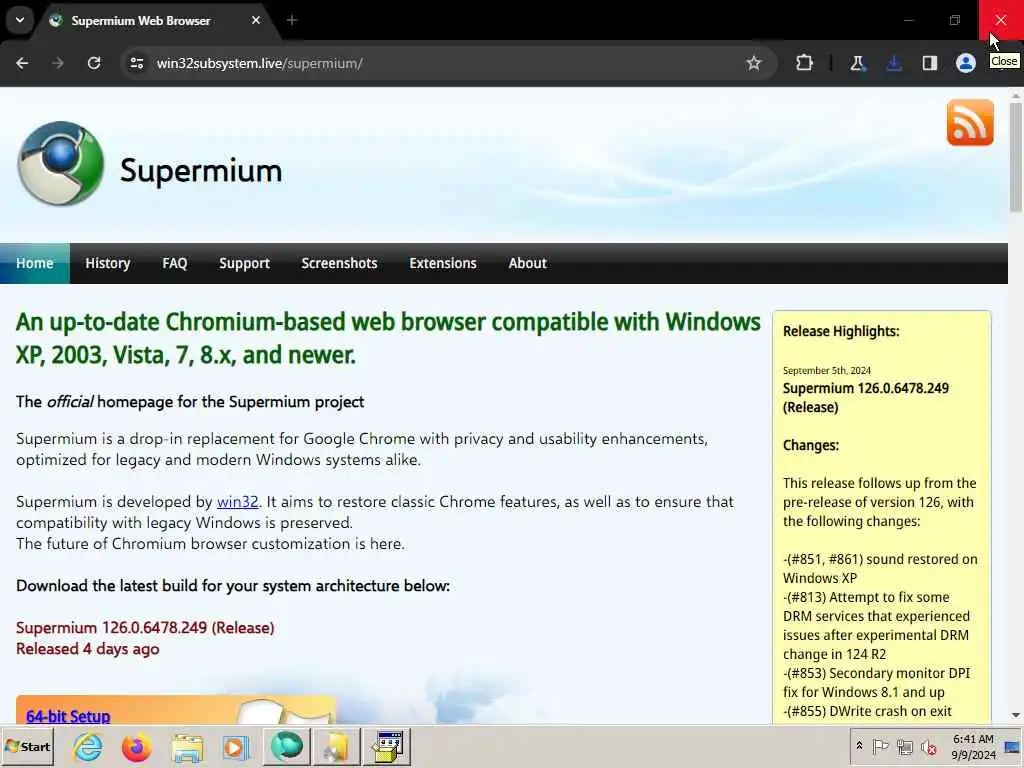Screen dimensions: 1024x768
Task: Click the scrollbar down arrow
Action: (1016, 715)
